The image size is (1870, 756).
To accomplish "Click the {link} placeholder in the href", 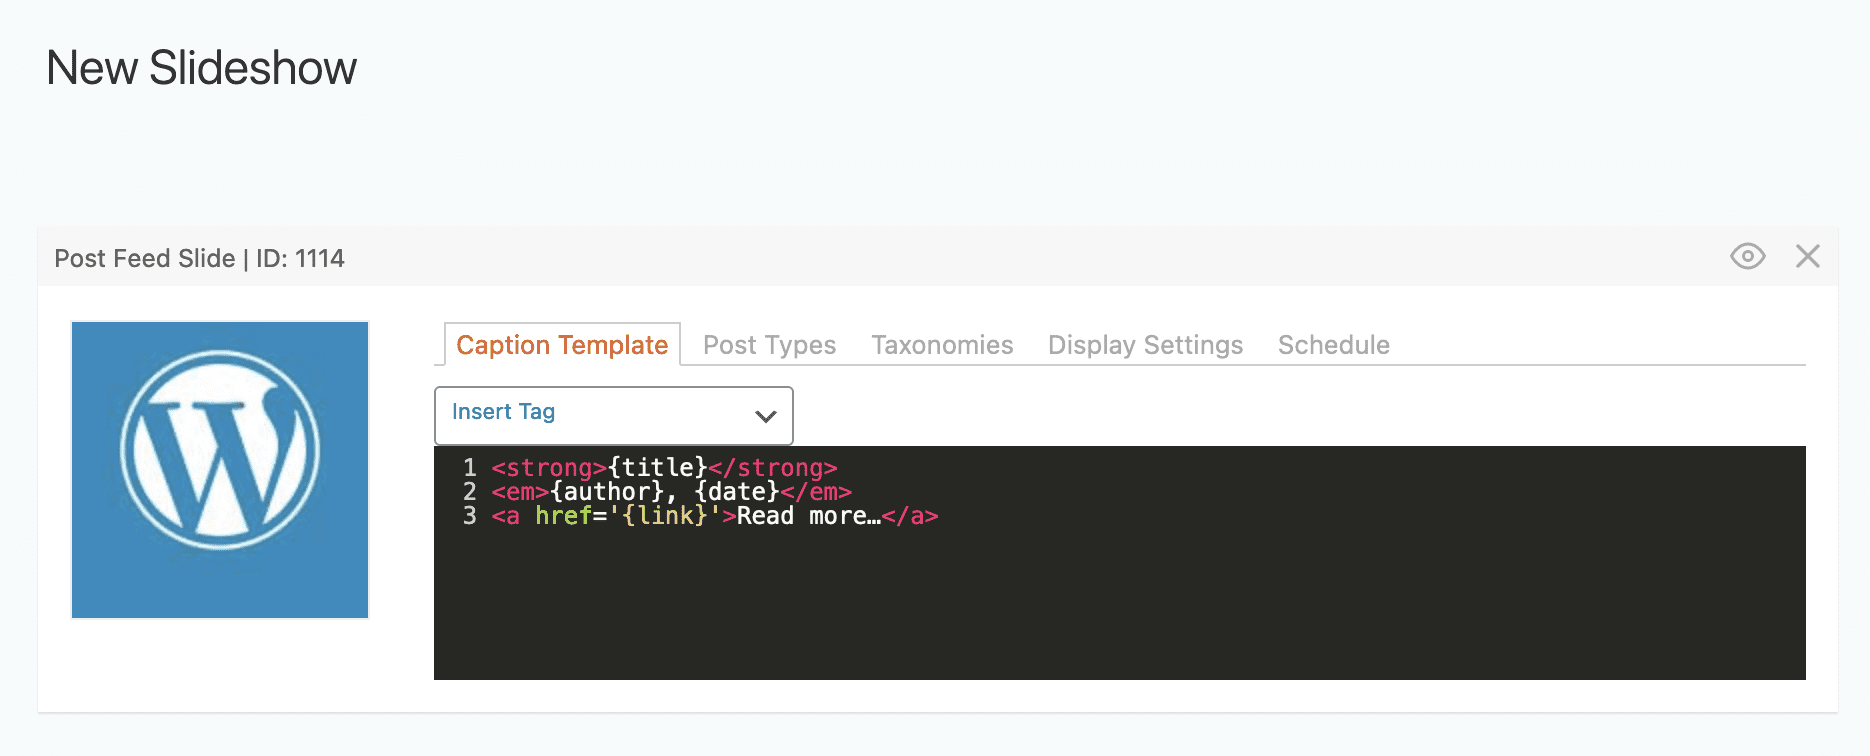I will [x=665, y=516].
